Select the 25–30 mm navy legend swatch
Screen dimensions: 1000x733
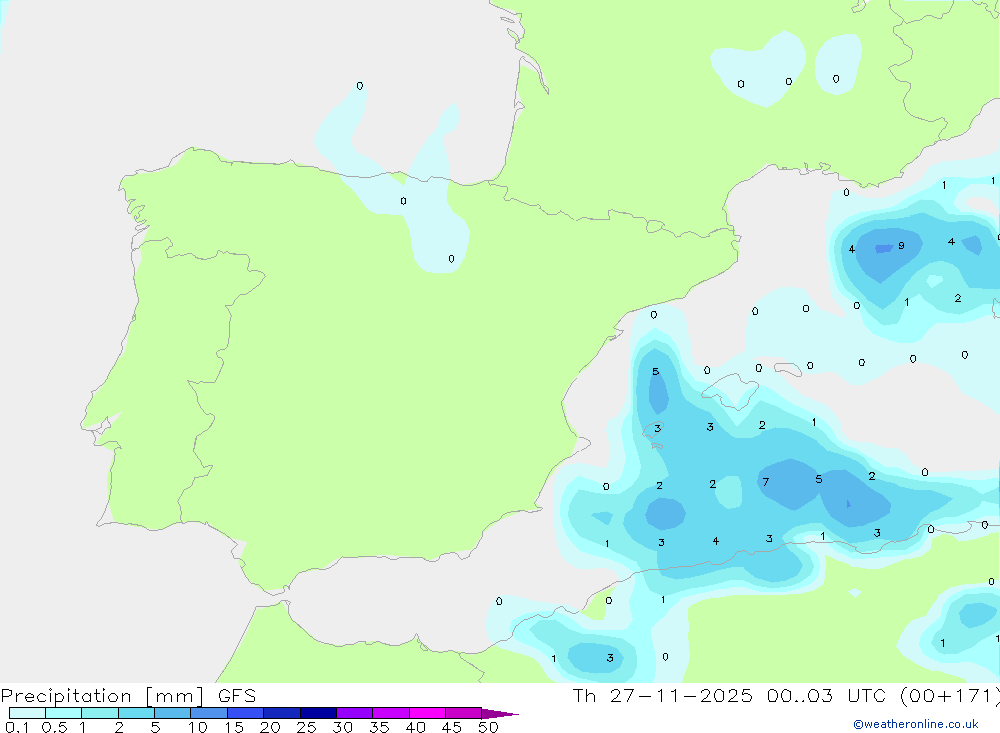pos(318,713)
